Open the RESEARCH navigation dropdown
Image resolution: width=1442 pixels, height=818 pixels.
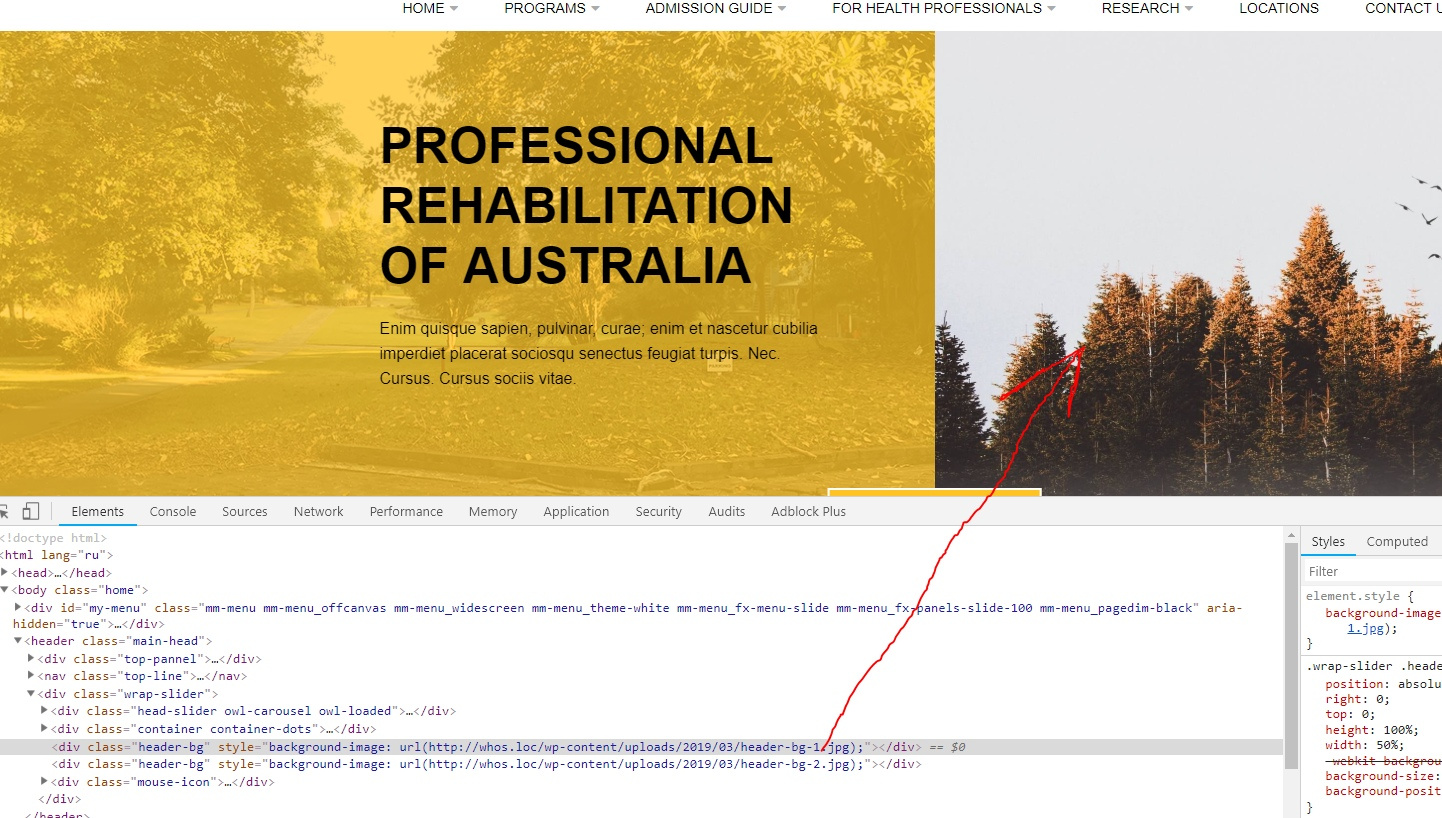(x=1147, y=8)
